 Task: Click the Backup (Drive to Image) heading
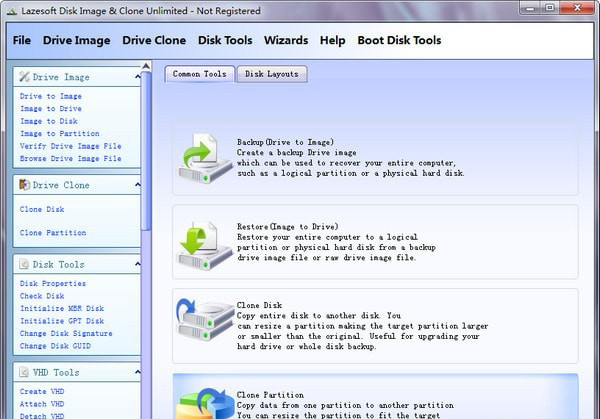tap(285, 142)
